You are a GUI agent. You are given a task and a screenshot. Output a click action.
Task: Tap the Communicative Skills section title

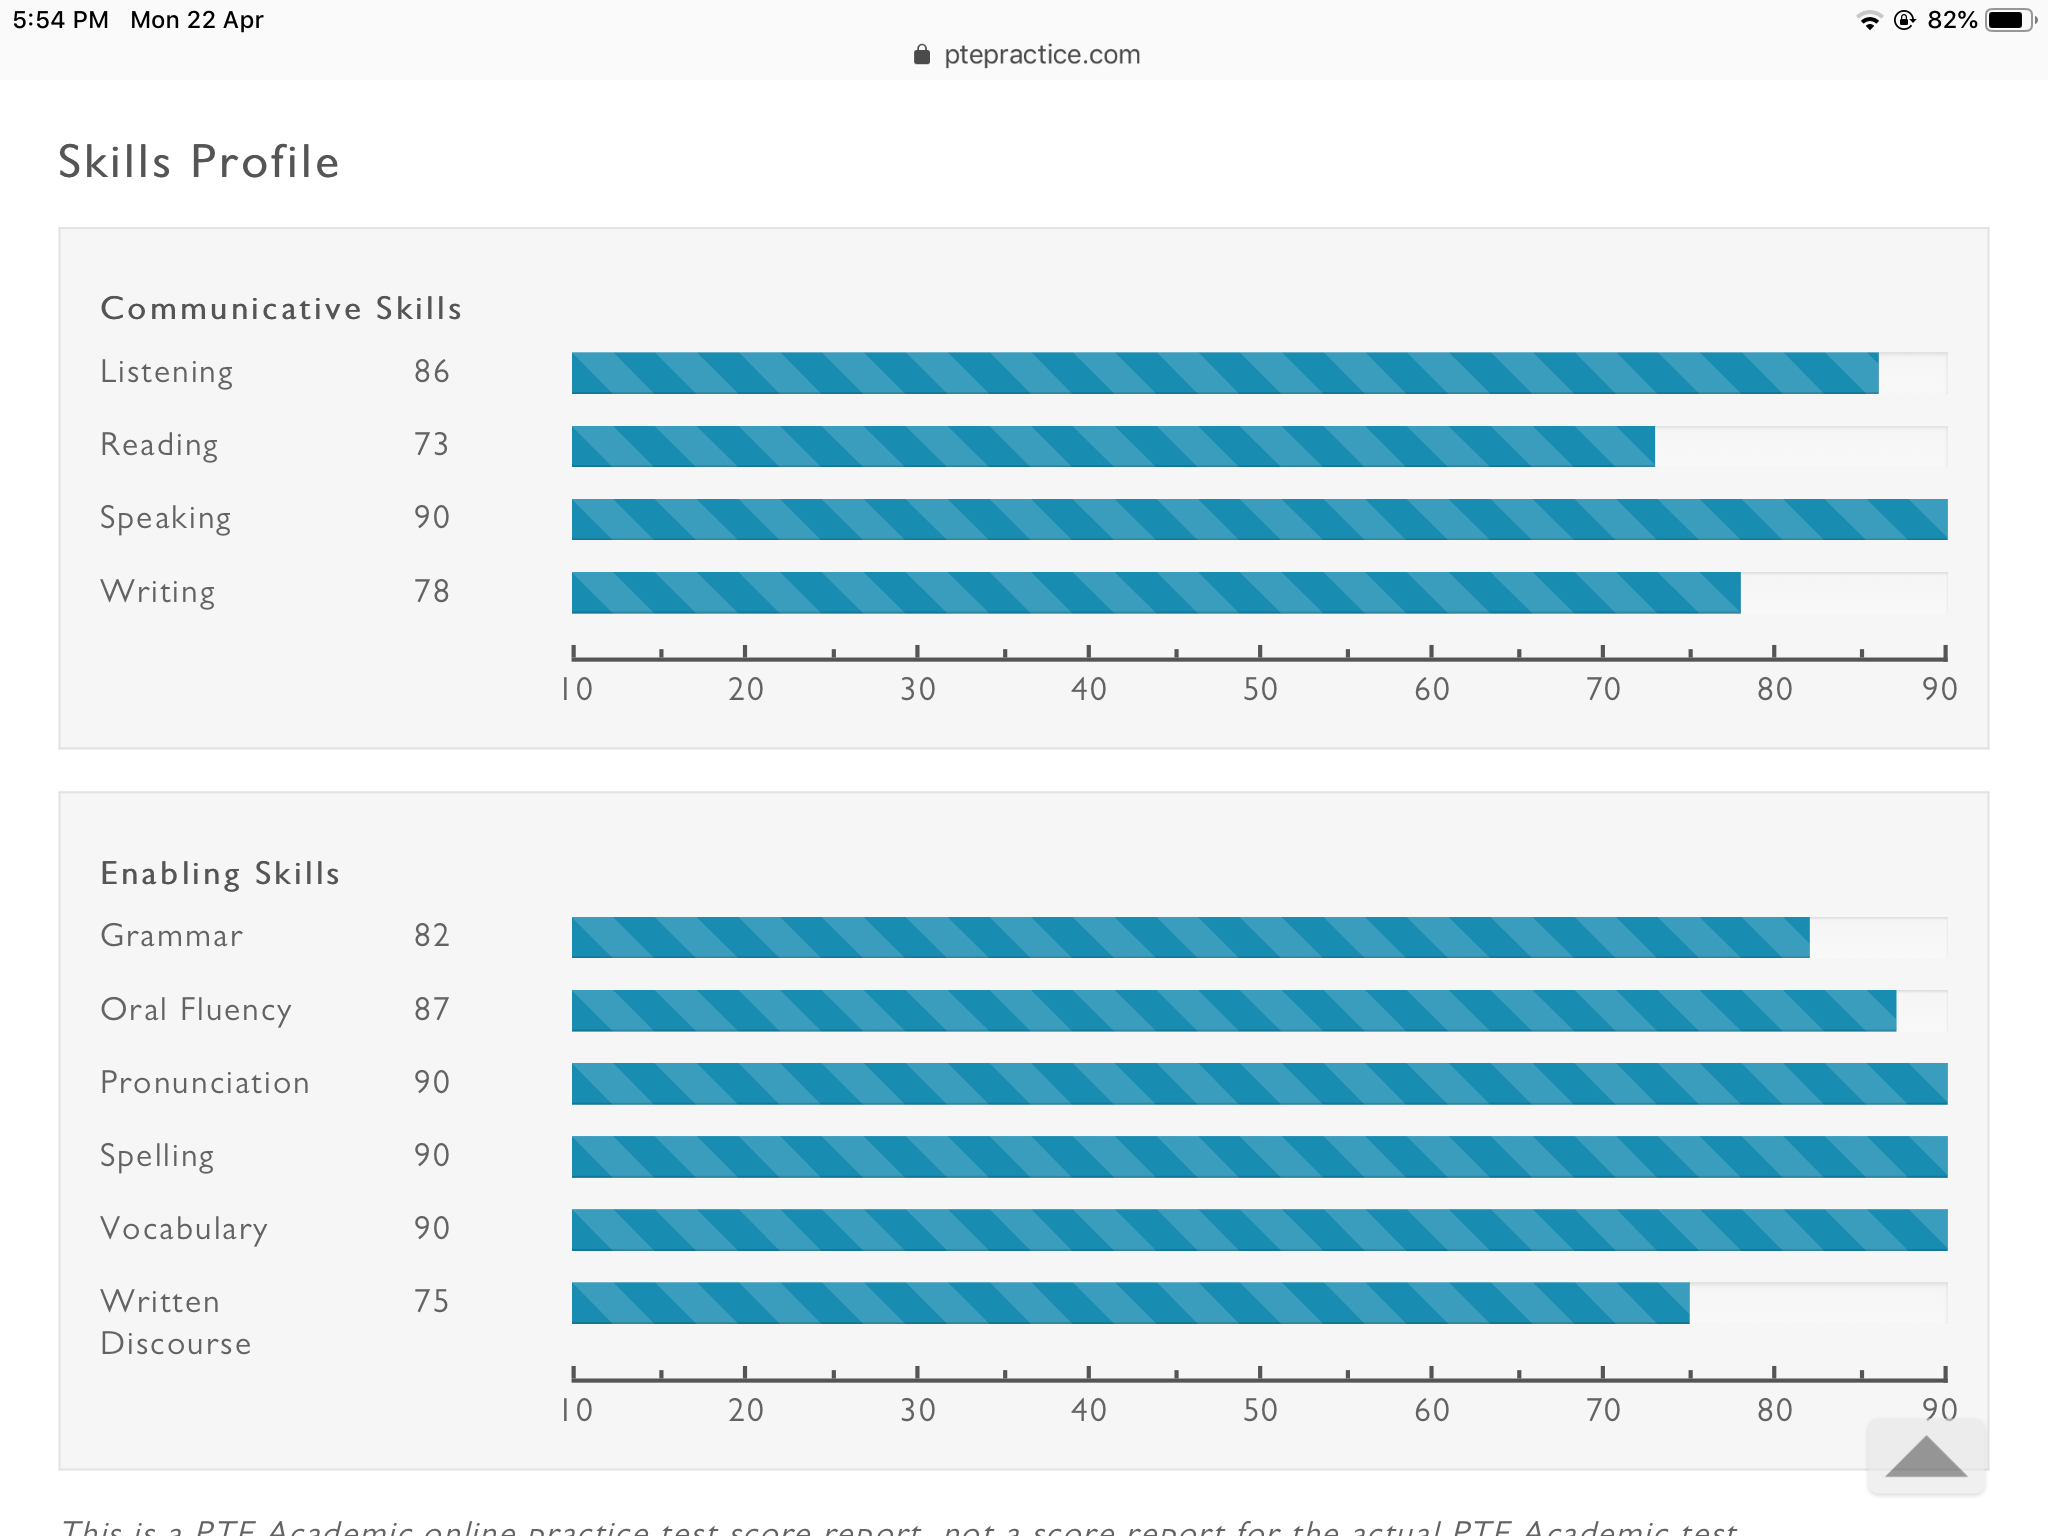click(x=281, y=308)
